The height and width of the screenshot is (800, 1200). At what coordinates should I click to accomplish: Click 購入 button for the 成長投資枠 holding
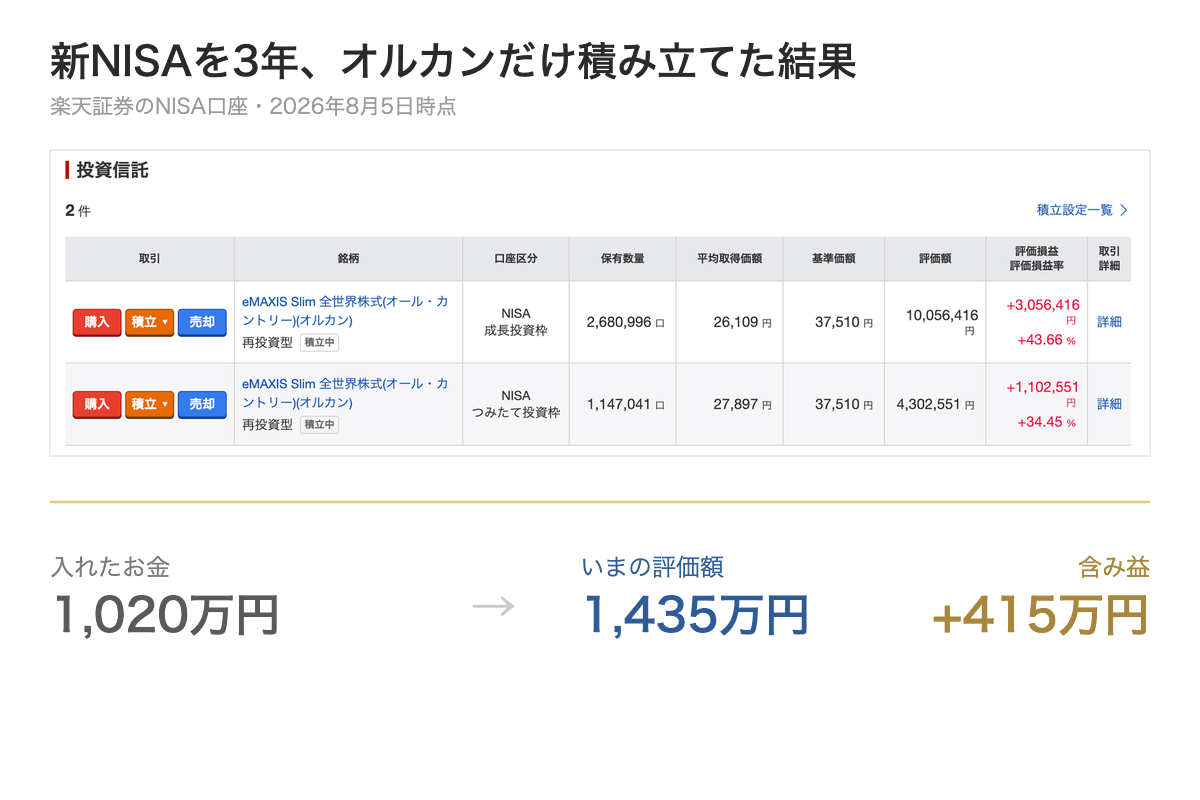tap(97, 322)
